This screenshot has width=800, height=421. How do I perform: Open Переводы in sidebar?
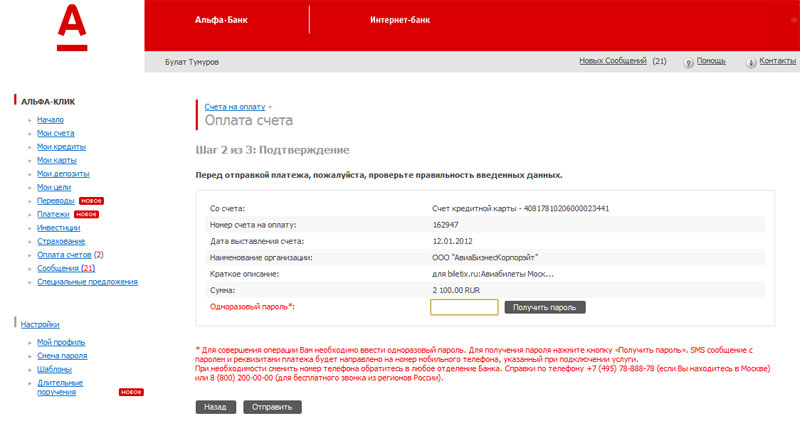click(56, 201)
